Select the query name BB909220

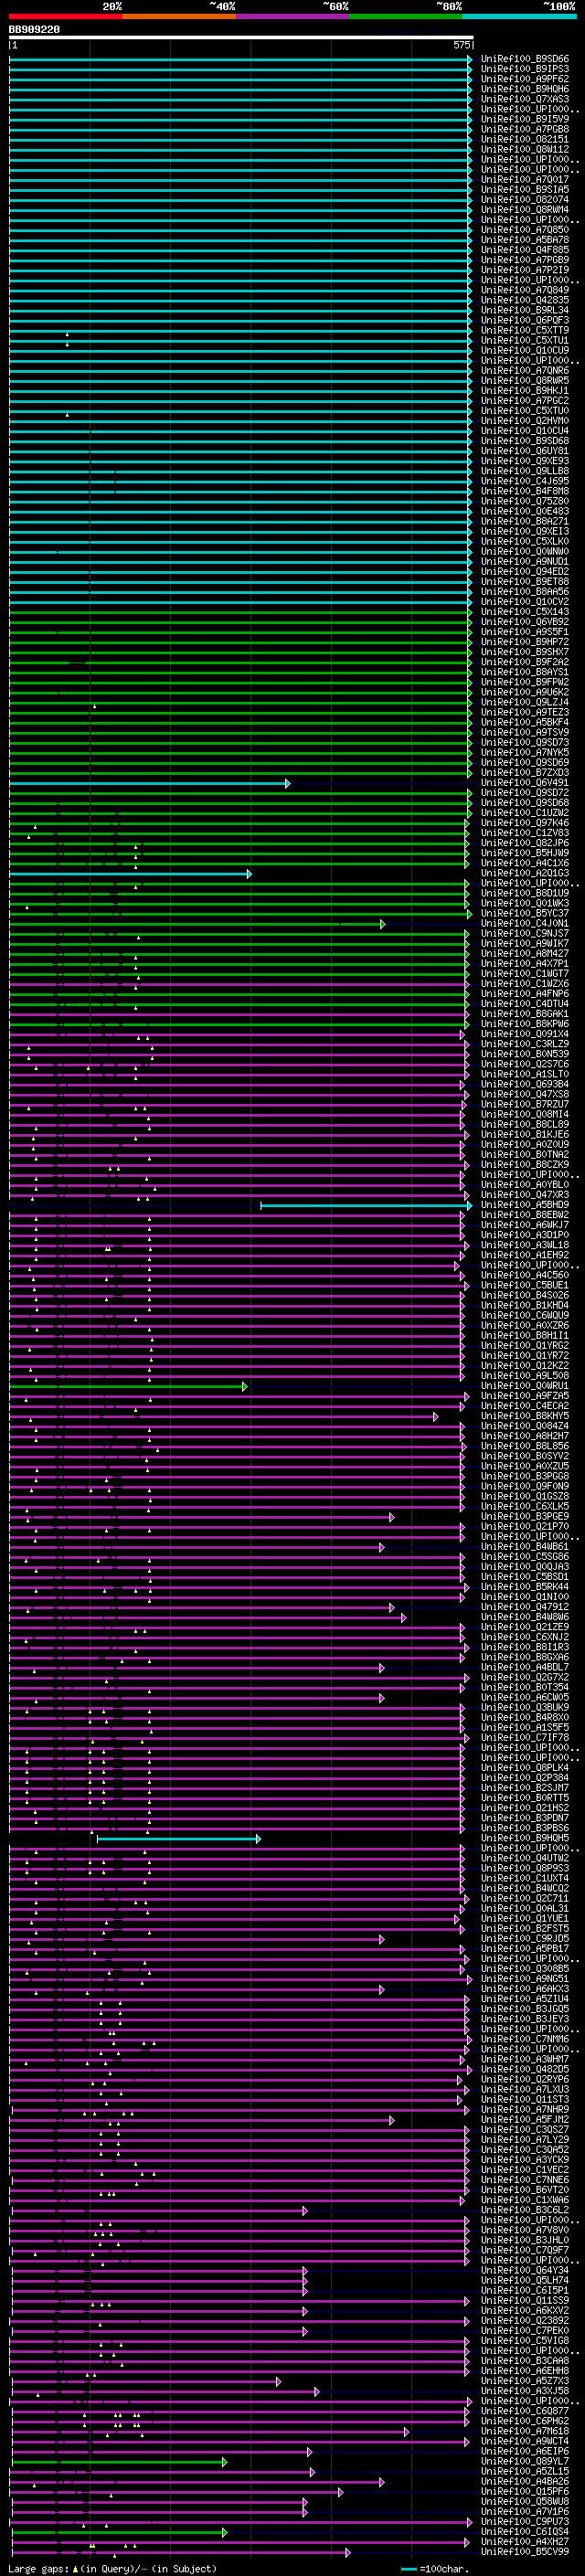[34, 30]
